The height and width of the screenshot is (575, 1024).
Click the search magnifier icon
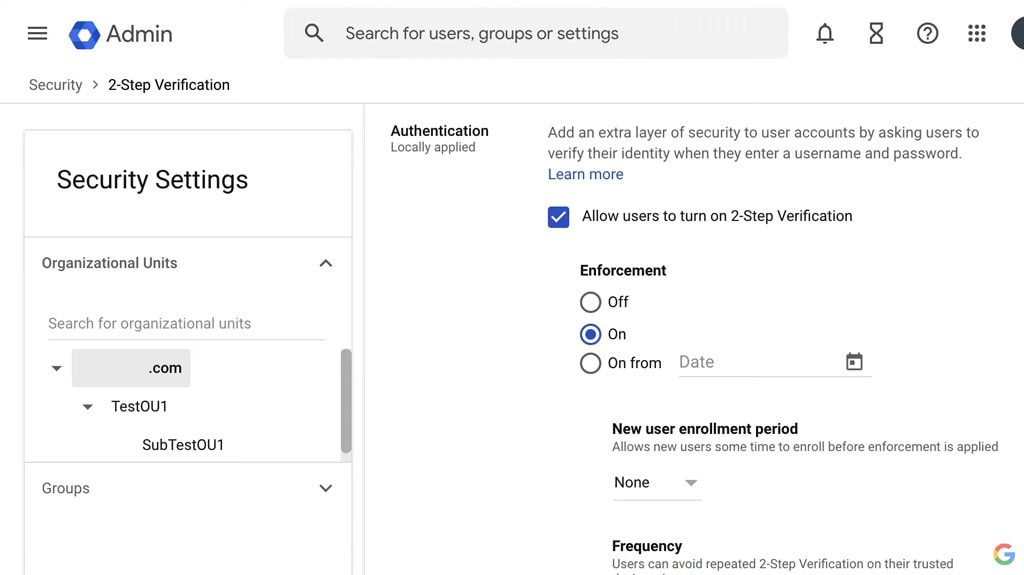click(314, 33)
